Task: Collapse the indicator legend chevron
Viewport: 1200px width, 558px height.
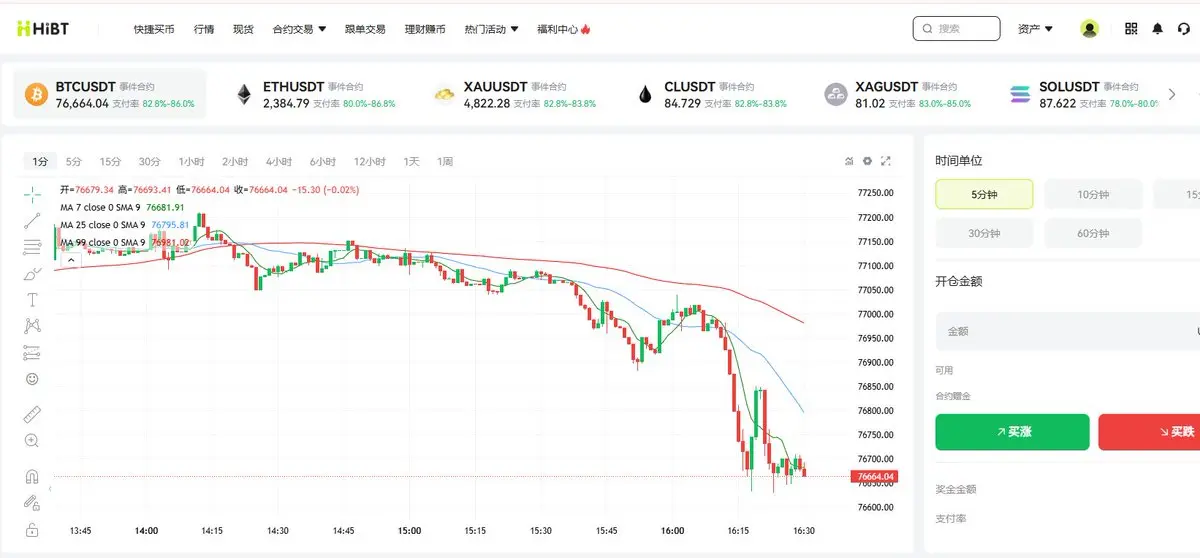Action: pyautogui.click(x=71, y=260)
